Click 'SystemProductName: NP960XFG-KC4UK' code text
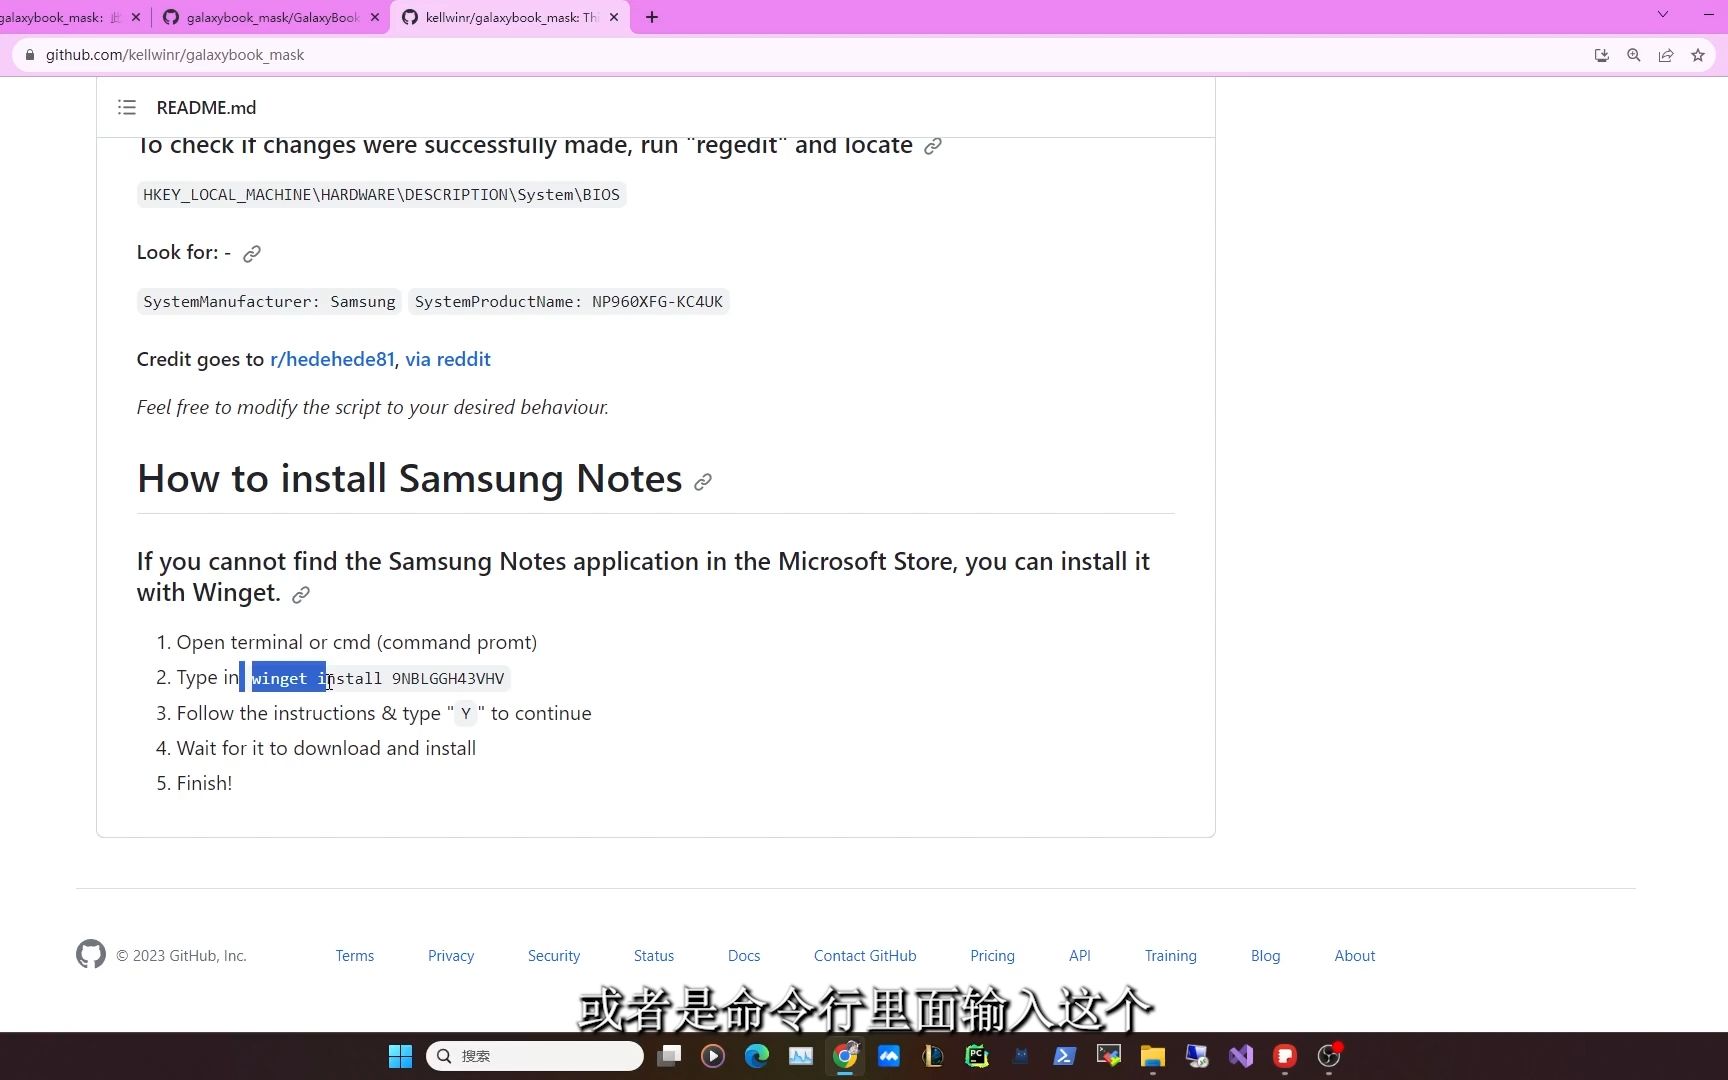 tap(569, 302)
